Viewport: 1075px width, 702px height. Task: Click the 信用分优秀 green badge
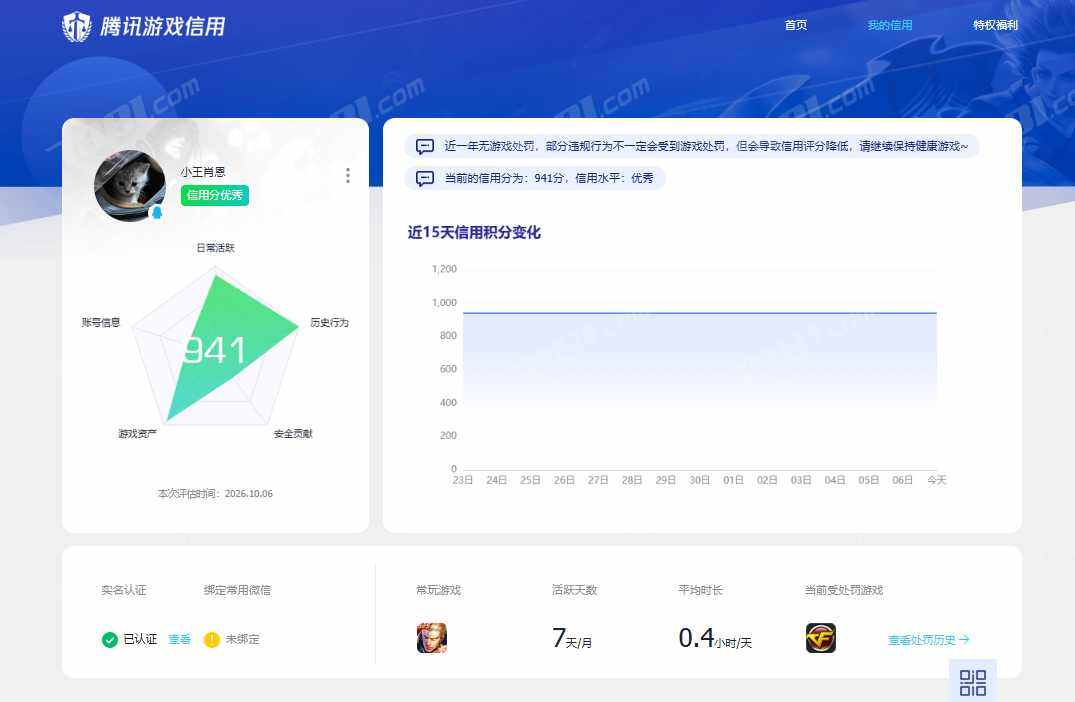[x=215, y=195]
